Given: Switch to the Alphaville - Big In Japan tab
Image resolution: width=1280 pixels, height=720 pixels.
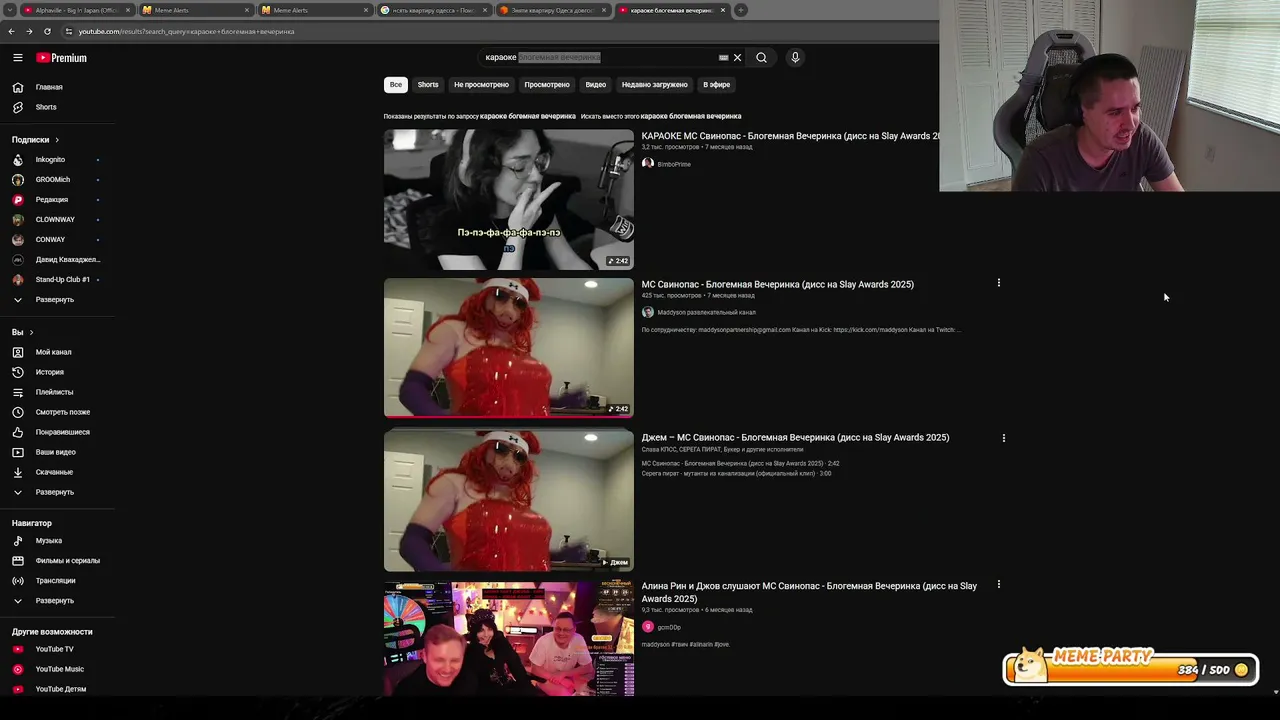Looking at the screenshot, I should (x=76, y=10).
